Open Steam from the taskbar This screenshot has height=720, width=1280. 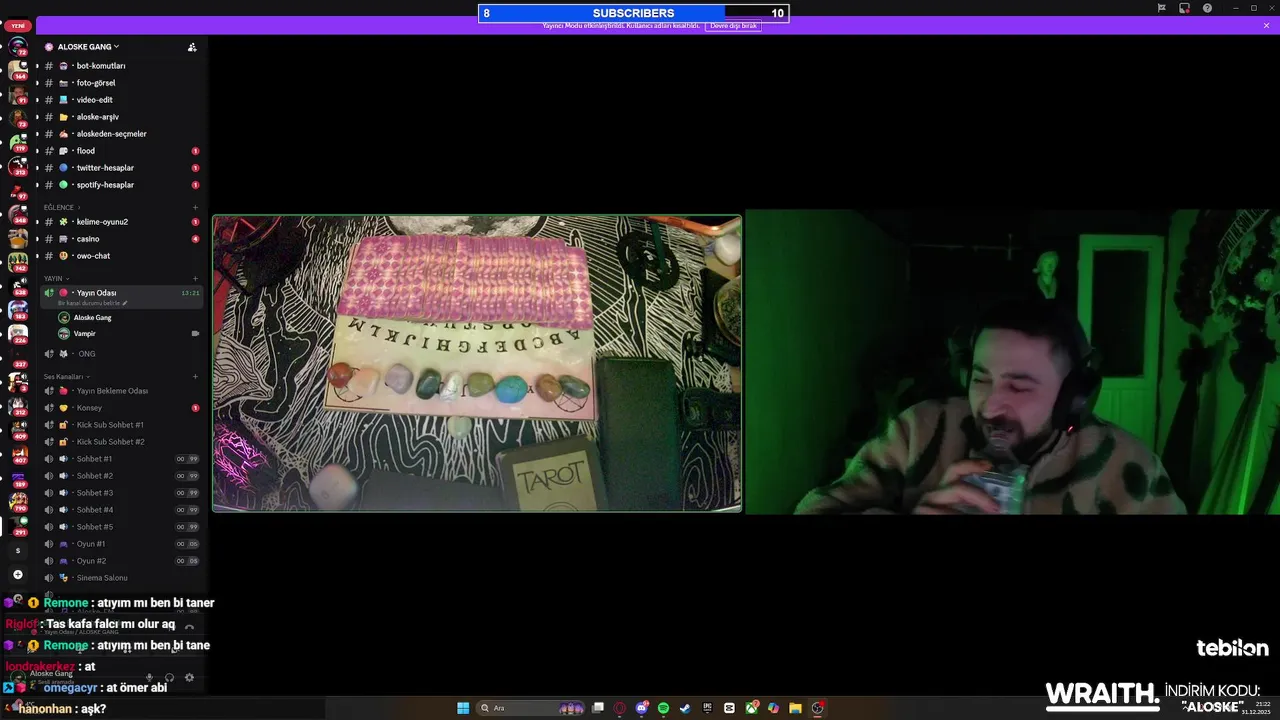click(685, 708)
